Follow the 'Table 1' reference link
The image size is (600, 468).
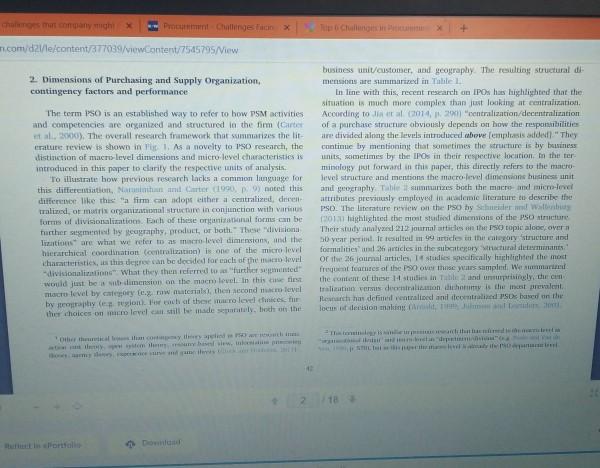click(x=446, y=81)
